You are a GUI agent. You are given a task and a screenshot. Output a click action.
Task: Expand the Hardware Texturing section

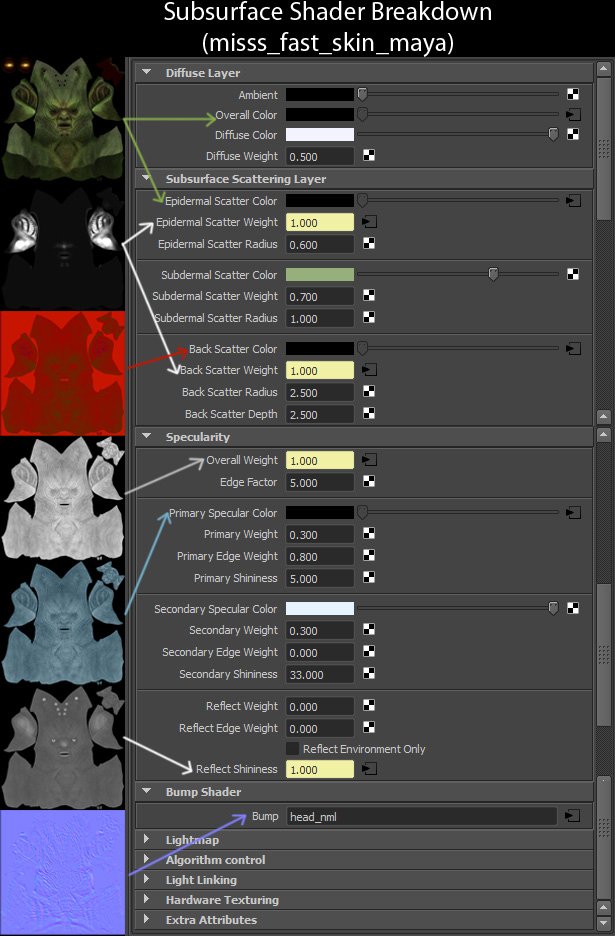click(x=146, y=899)
